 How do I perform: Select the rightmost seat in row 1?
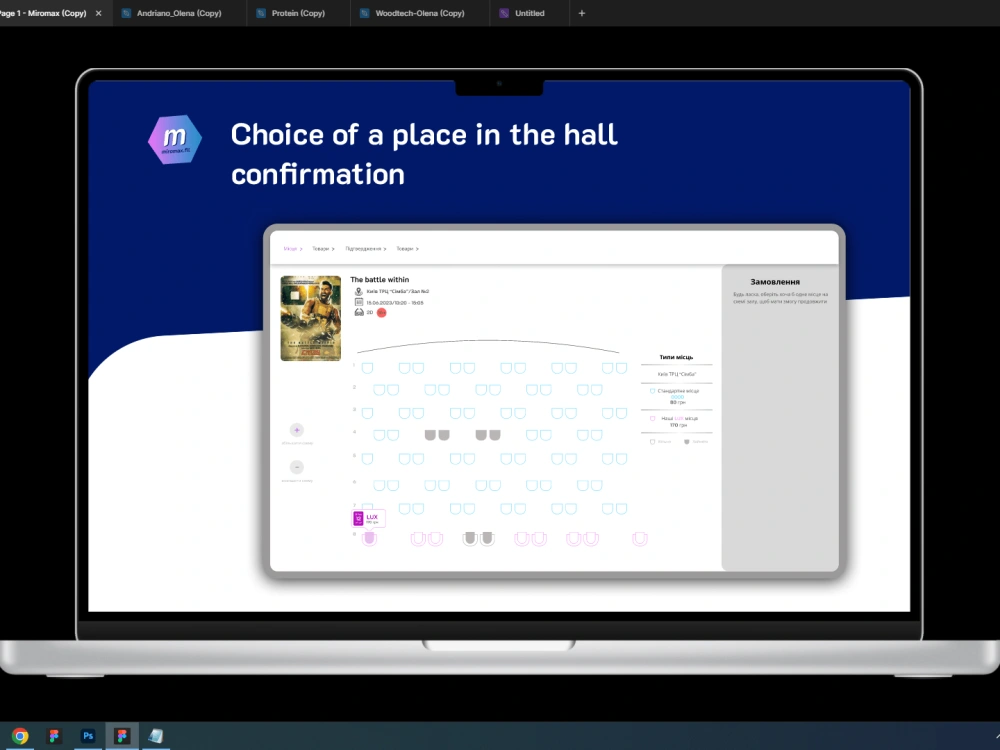(621, 368)
